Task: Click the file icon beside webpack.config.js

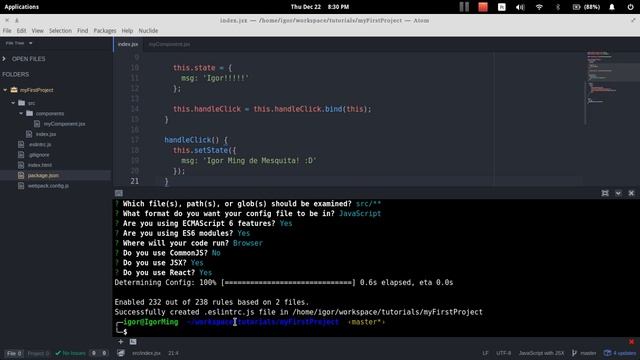Action: 21,186
